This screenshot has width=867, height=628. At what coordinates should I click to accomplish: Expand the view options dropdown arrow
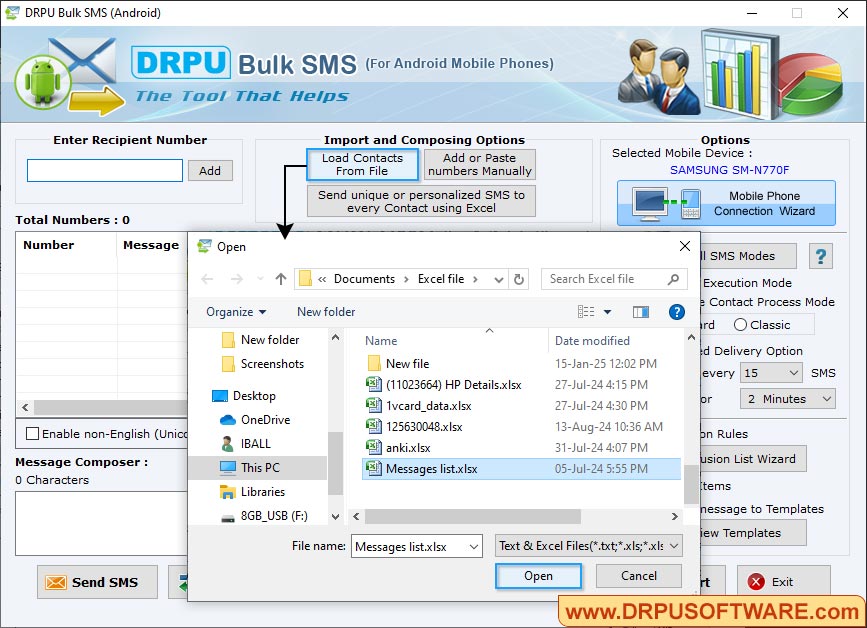click(x=607, y=312)
